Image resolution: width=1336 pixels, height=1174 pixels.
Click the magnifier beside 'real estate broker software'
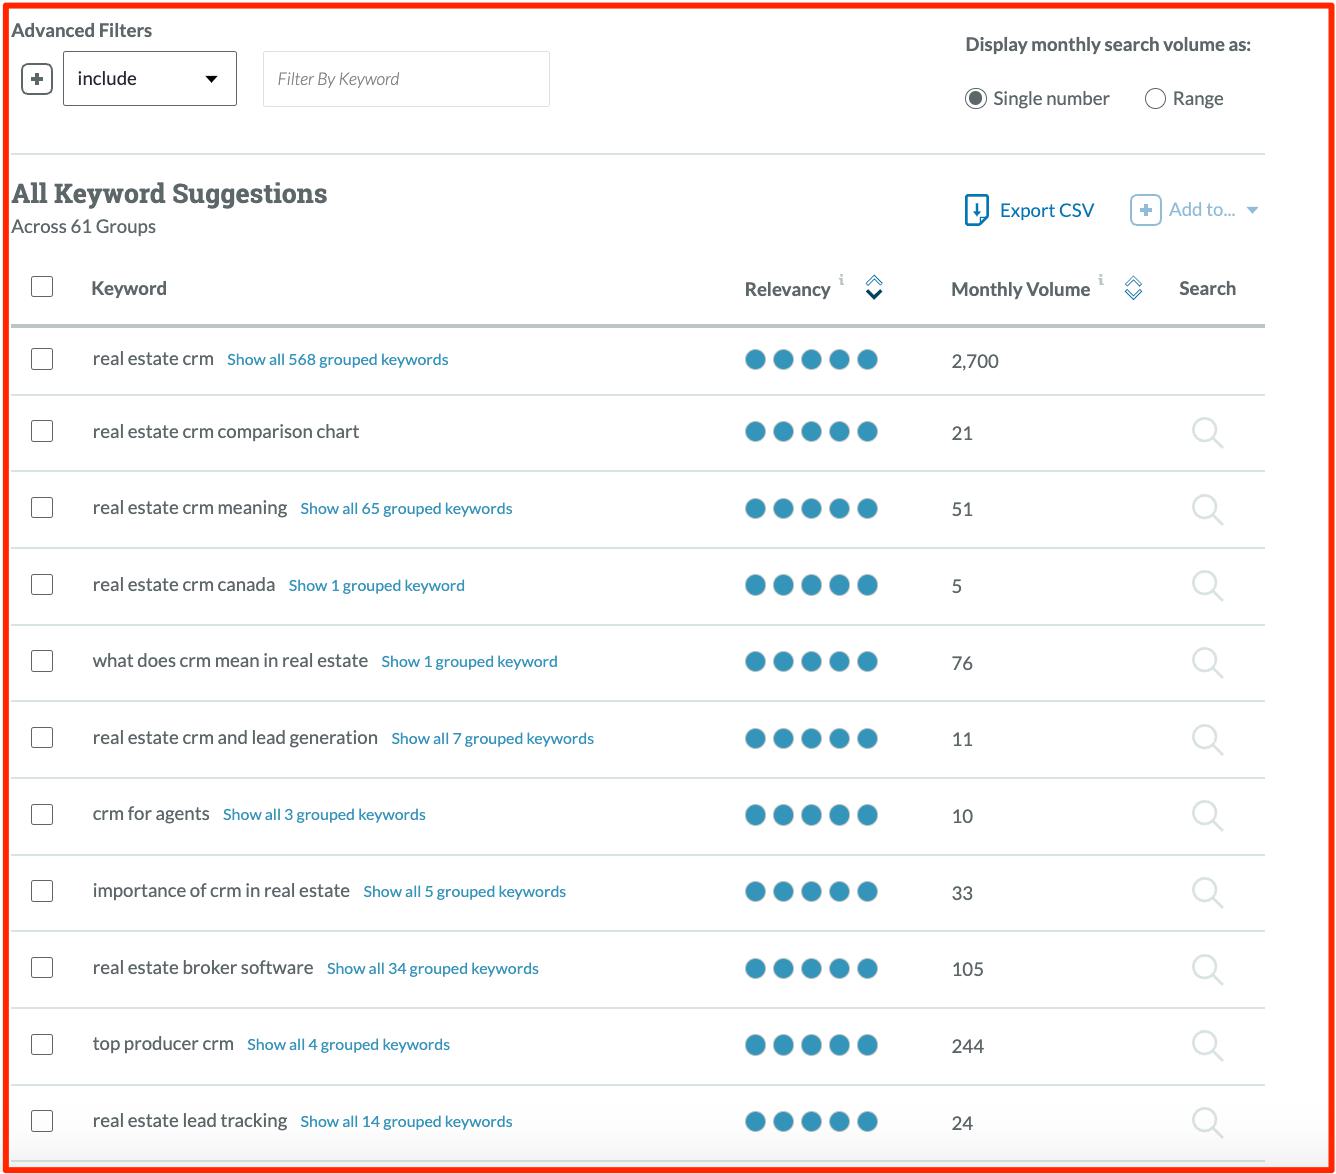coord(1206,969)
